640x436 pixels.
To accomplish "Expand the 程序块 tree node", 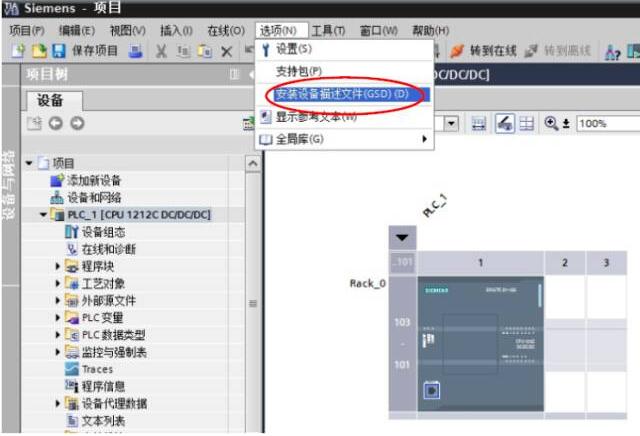I will click(x=58, y=266).
